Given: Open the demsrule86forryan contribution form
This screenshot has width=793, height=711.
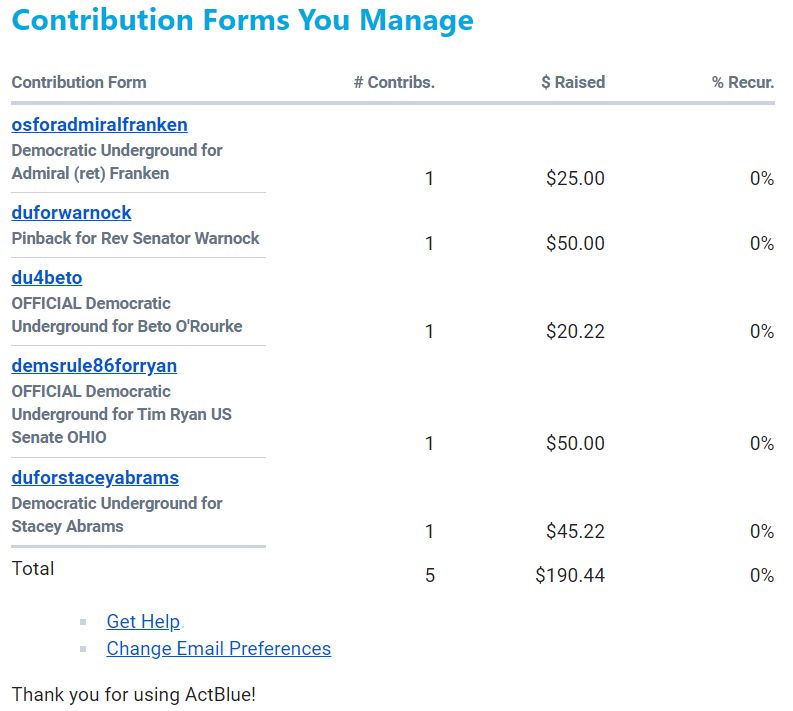Looking at the screenshot, I should pos(94,366).
